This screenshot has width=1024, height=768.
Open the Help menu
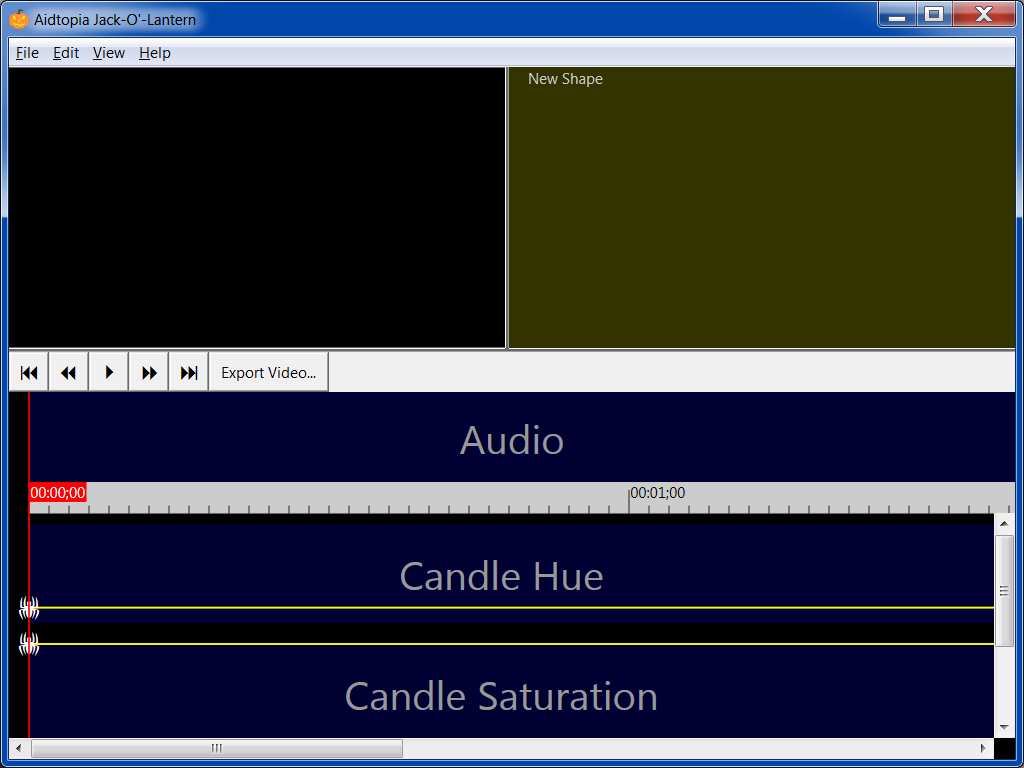(155, 53)
